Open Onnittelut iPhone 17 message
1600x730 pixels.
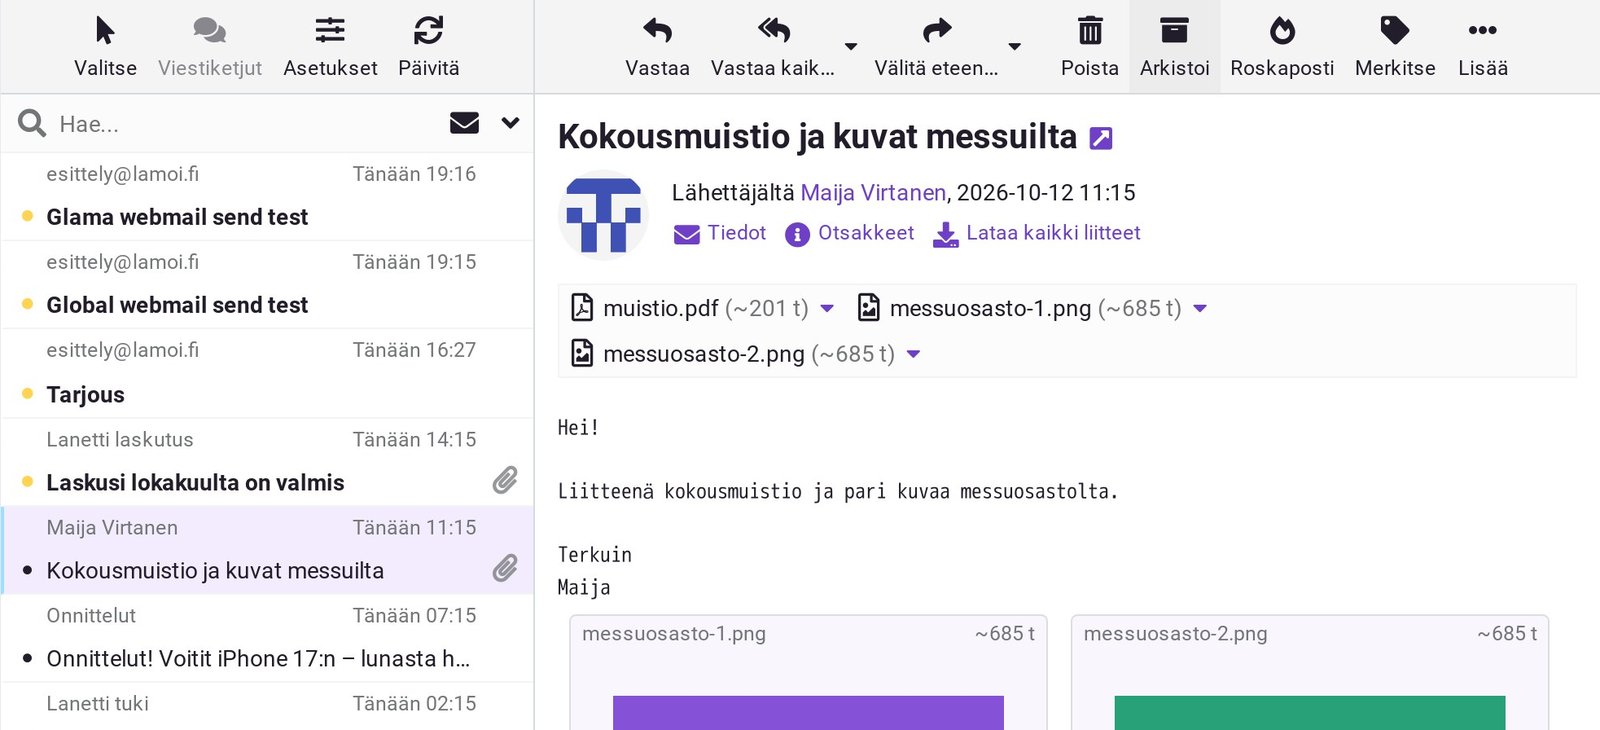(267, 638)
